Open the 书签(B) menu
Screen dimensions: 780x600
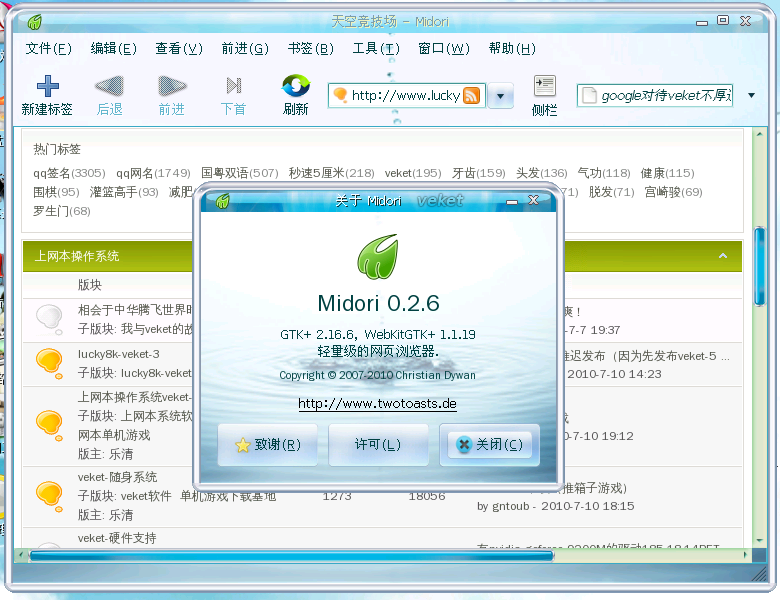pyautogui.click(x=310, y=48)
